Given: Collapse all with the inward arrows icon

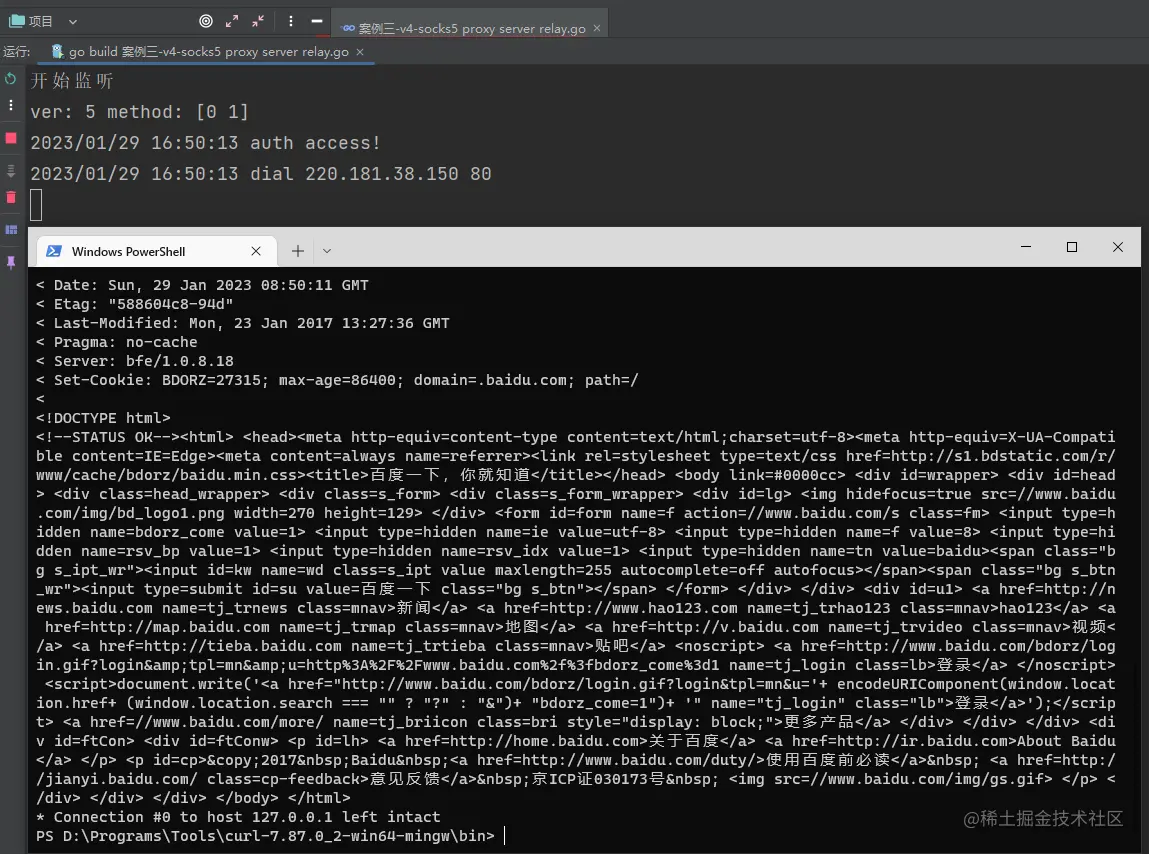Looking at the screenshot, I should [258, 21].
